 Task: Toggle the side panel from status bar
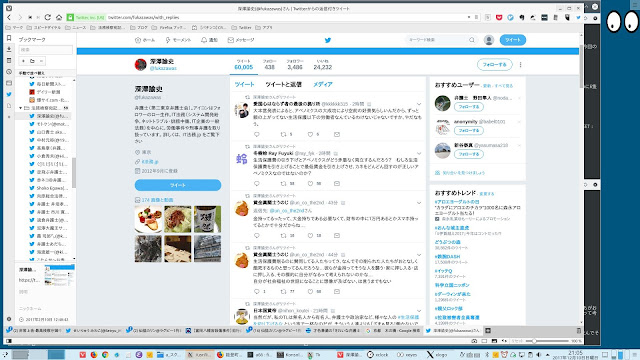[9, 341]
